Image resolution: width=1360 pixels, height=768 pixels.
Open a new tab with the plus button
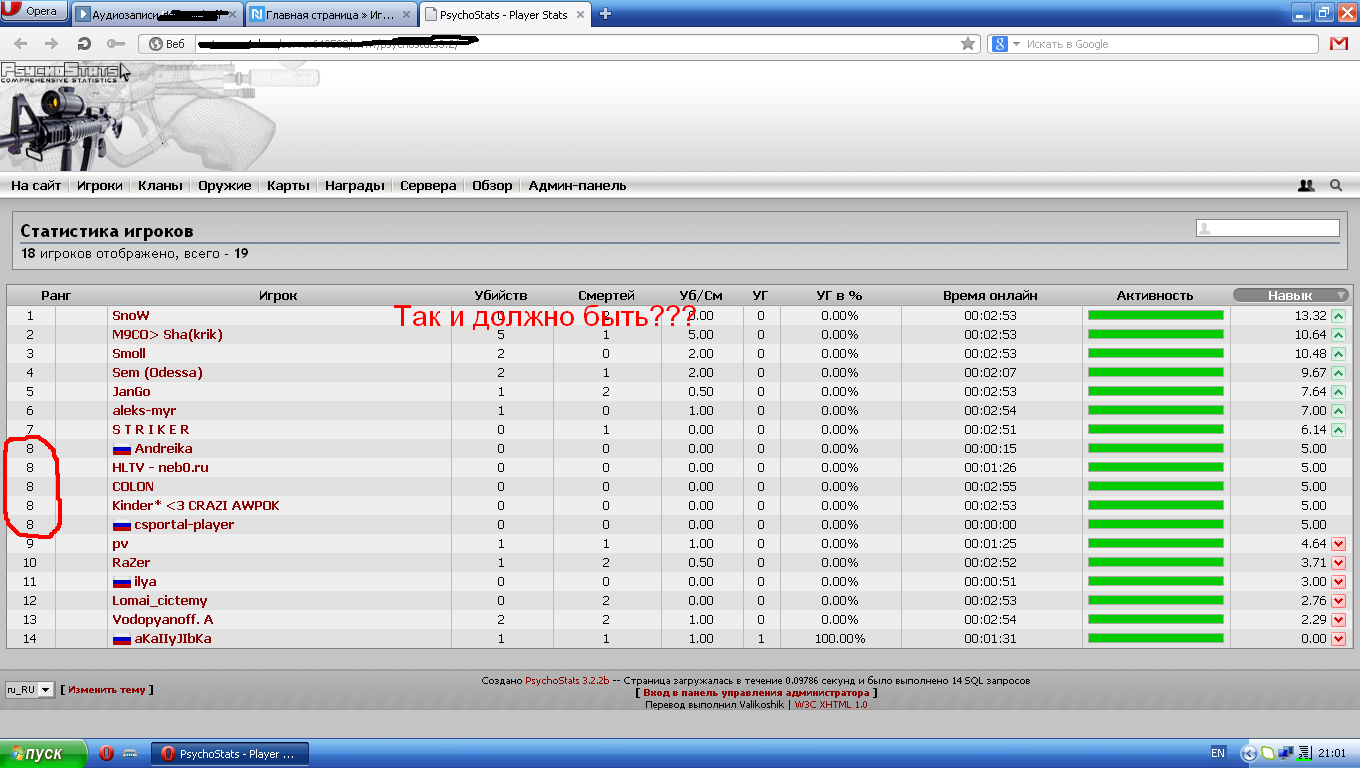(605, 14)
